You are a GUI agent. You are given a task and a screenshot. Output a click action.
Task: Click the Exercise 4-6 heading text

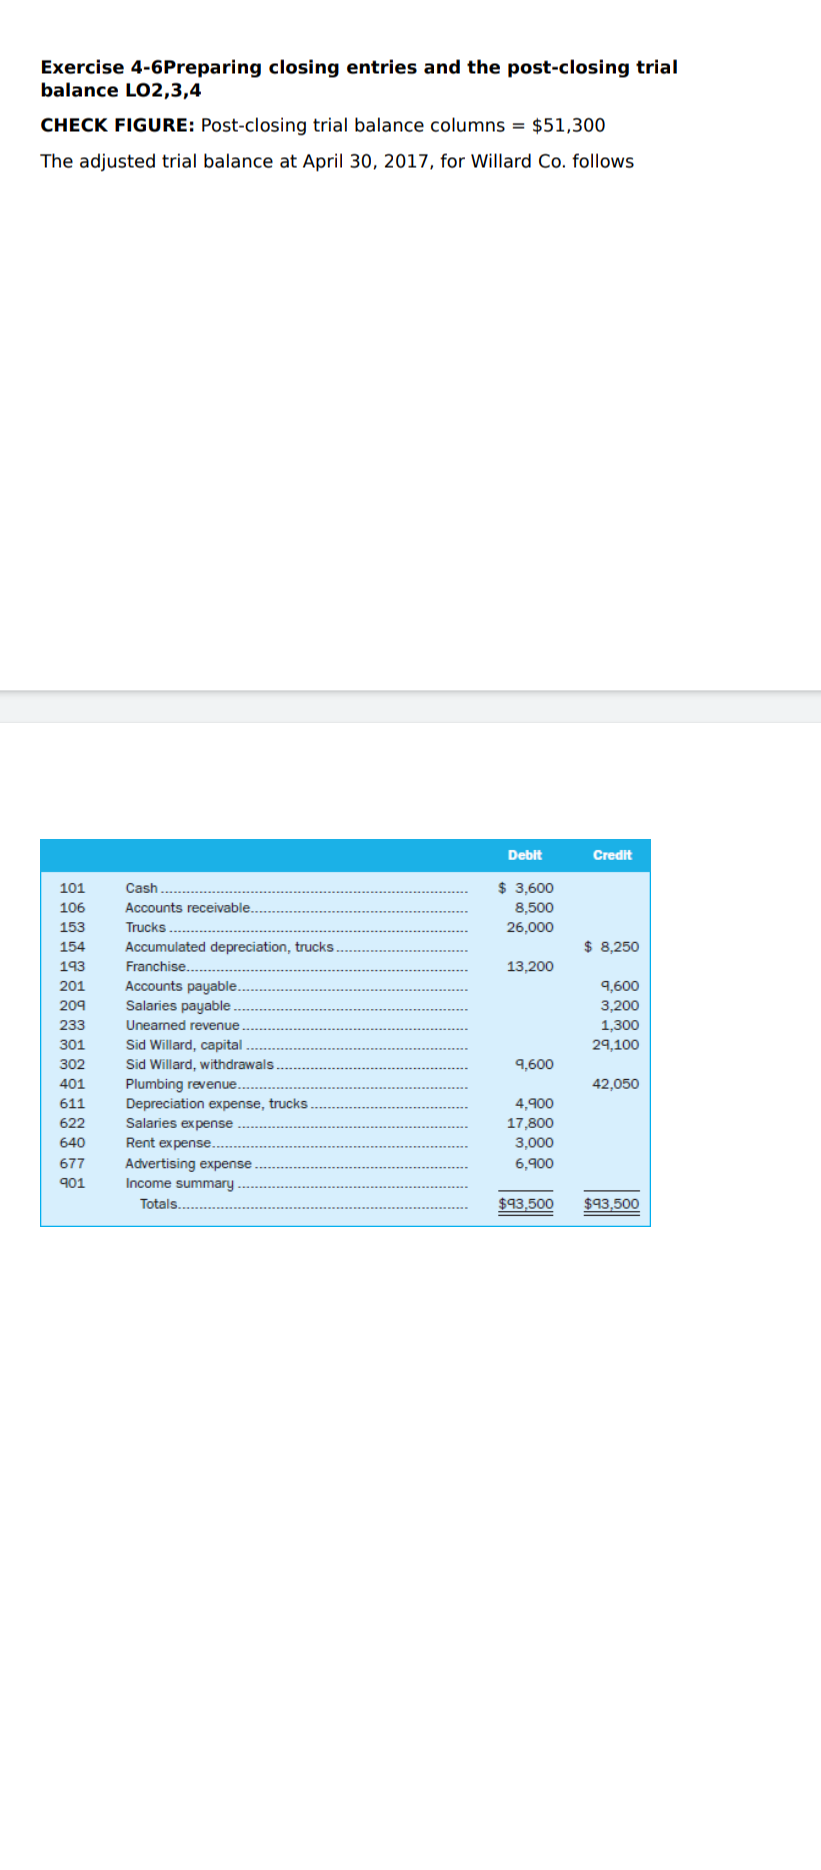coord(359,78)
